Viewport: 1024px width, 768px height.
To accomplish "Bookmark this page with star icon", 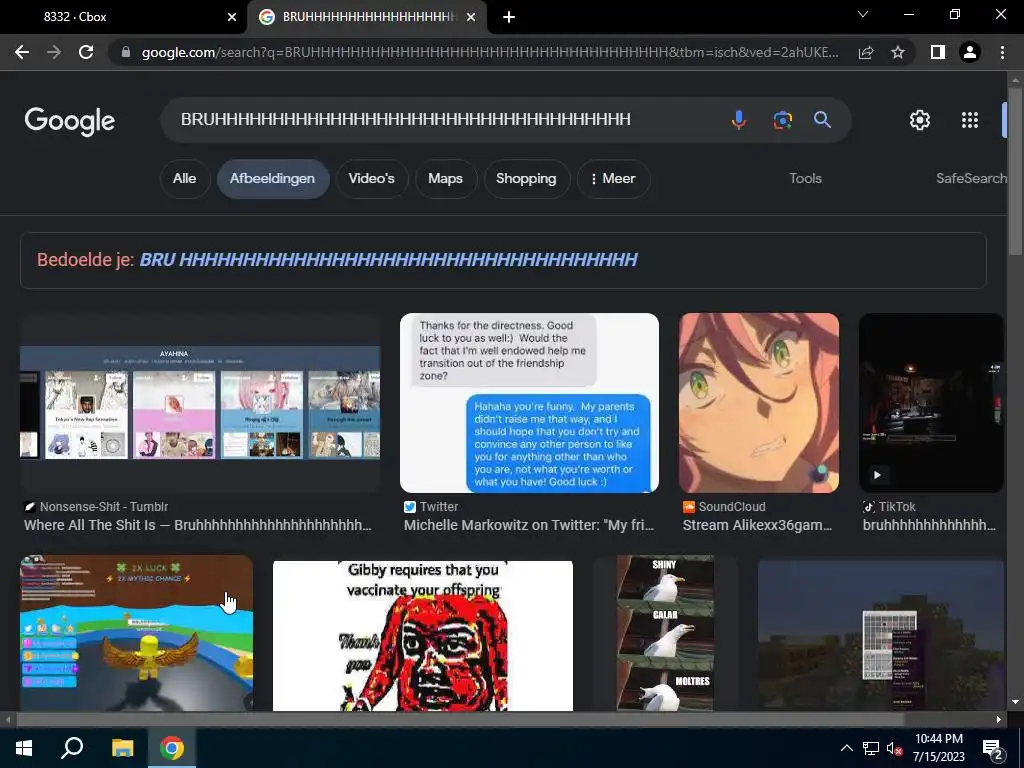I will tap(898, 52).
